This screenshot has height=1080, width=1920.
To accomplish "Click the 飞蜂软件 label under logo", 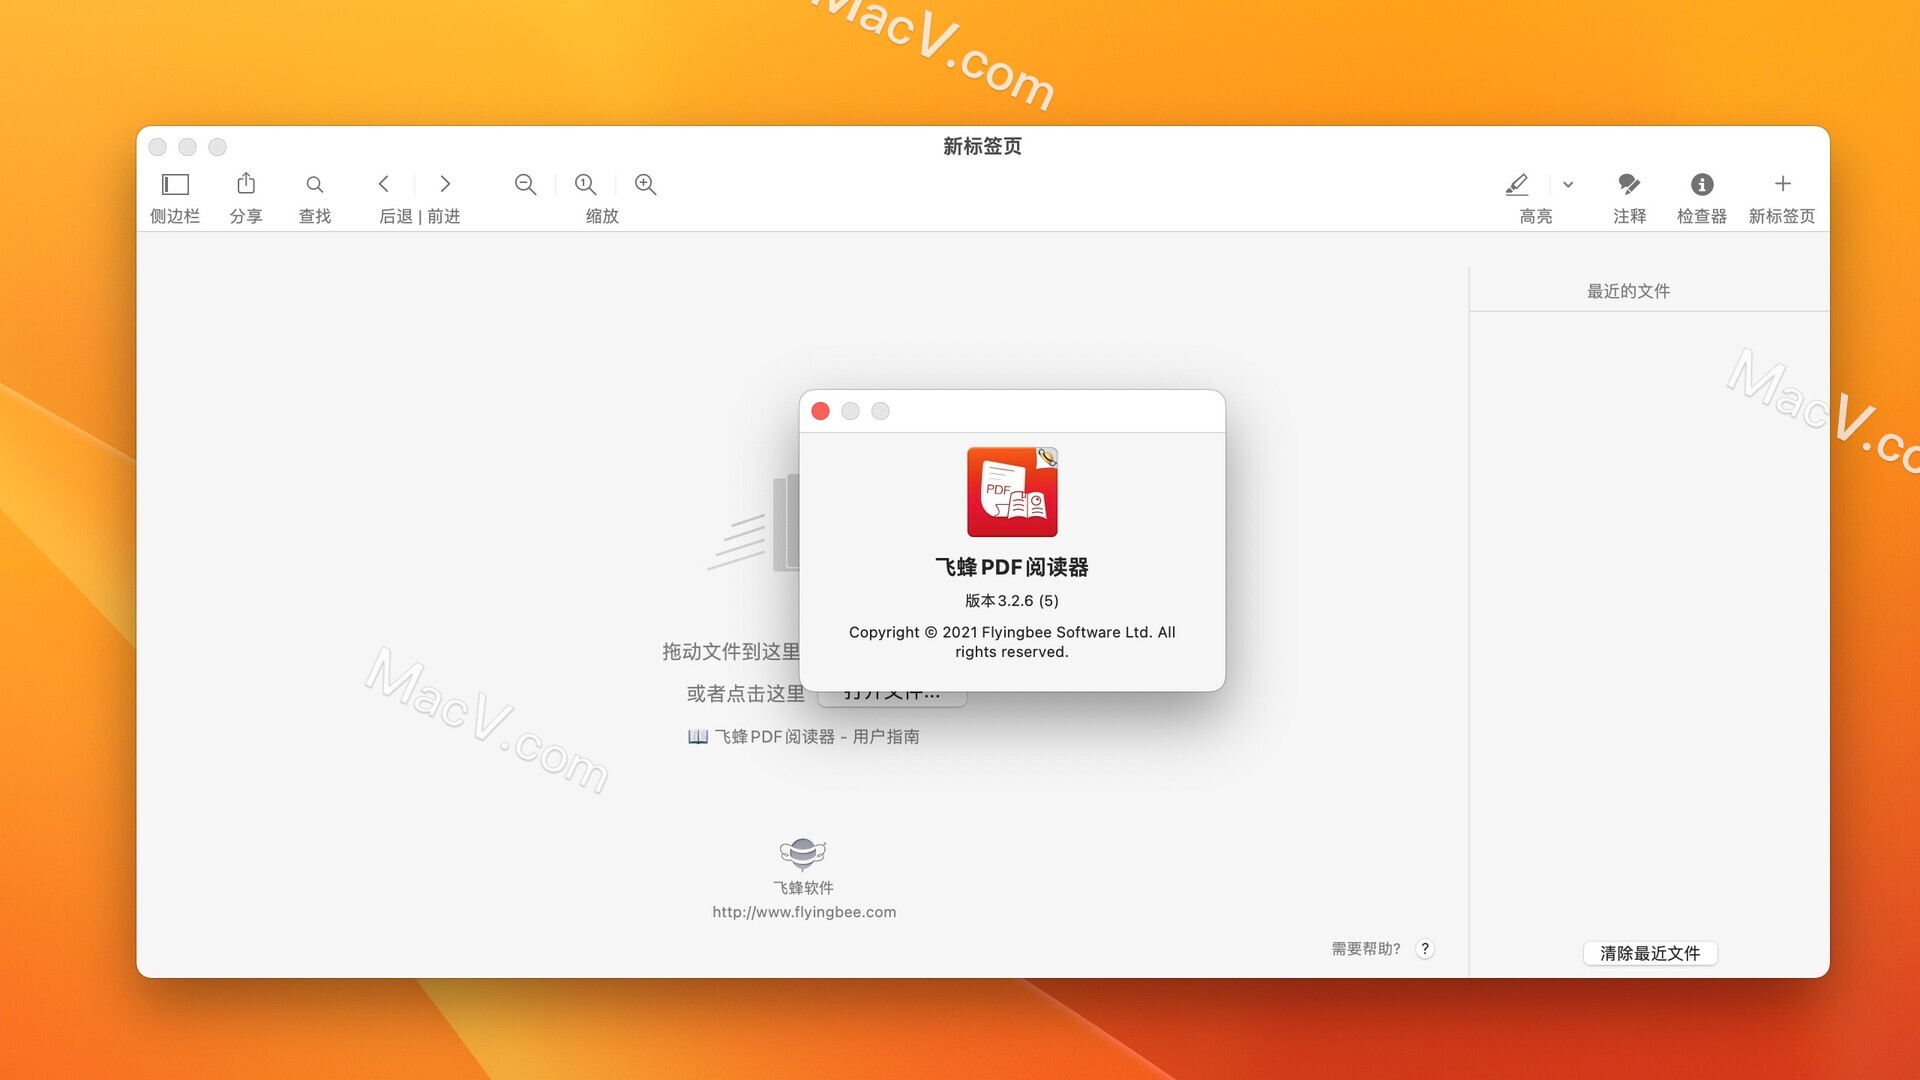I will [803, 888].
